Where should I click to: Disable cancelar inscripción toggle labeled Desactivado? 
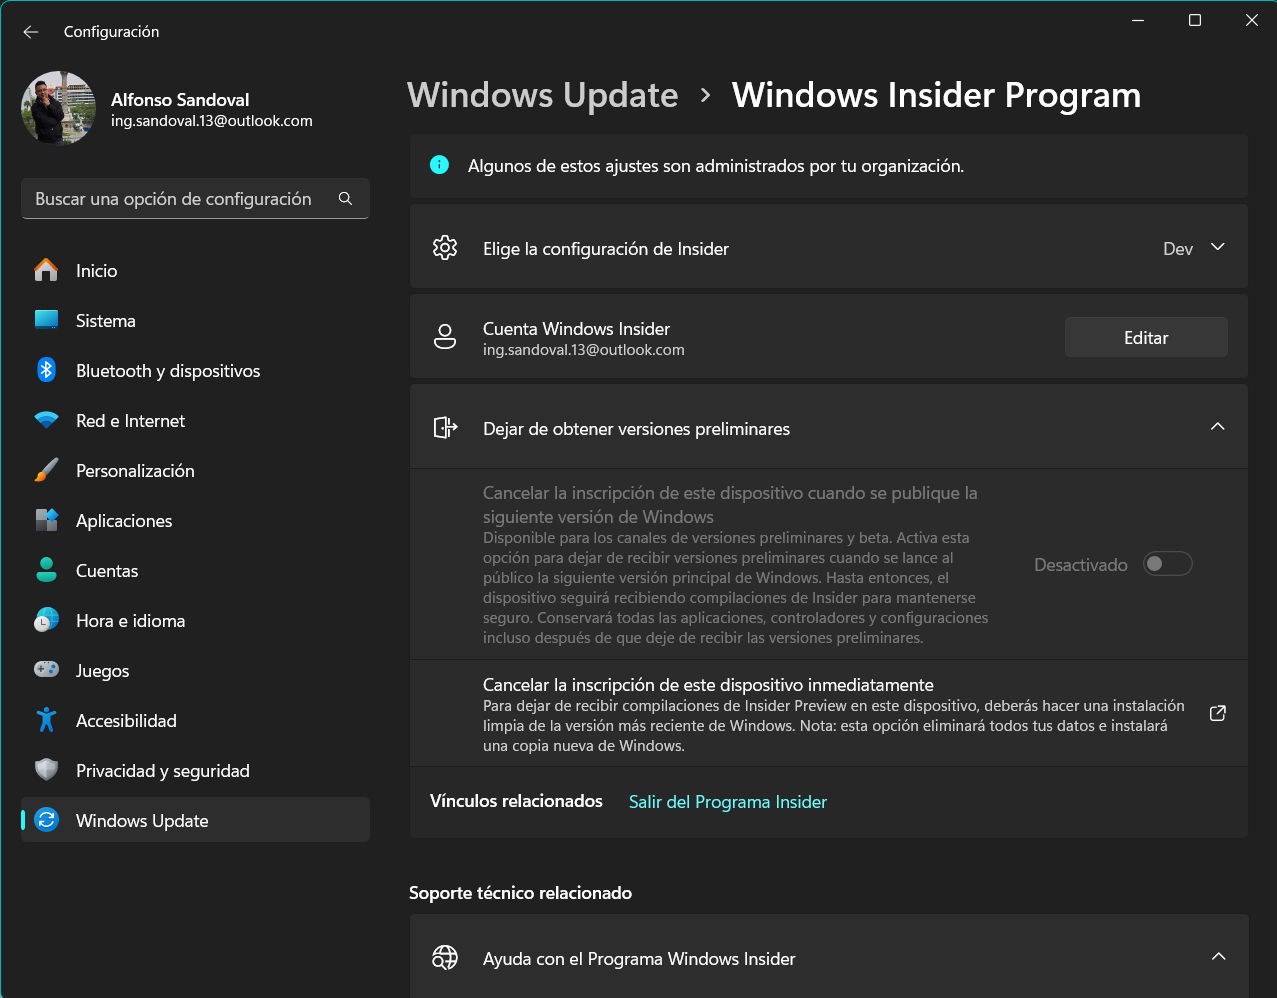coord(1166,563)
